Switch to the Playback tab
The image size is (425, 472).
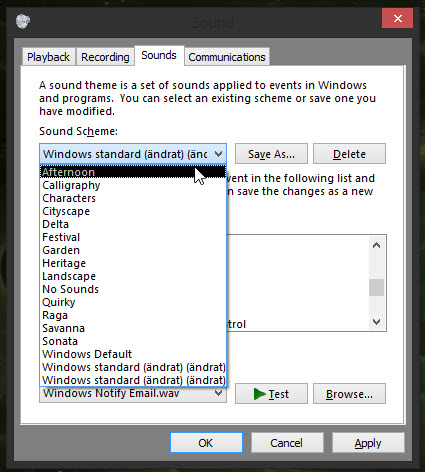pos(48,57)
